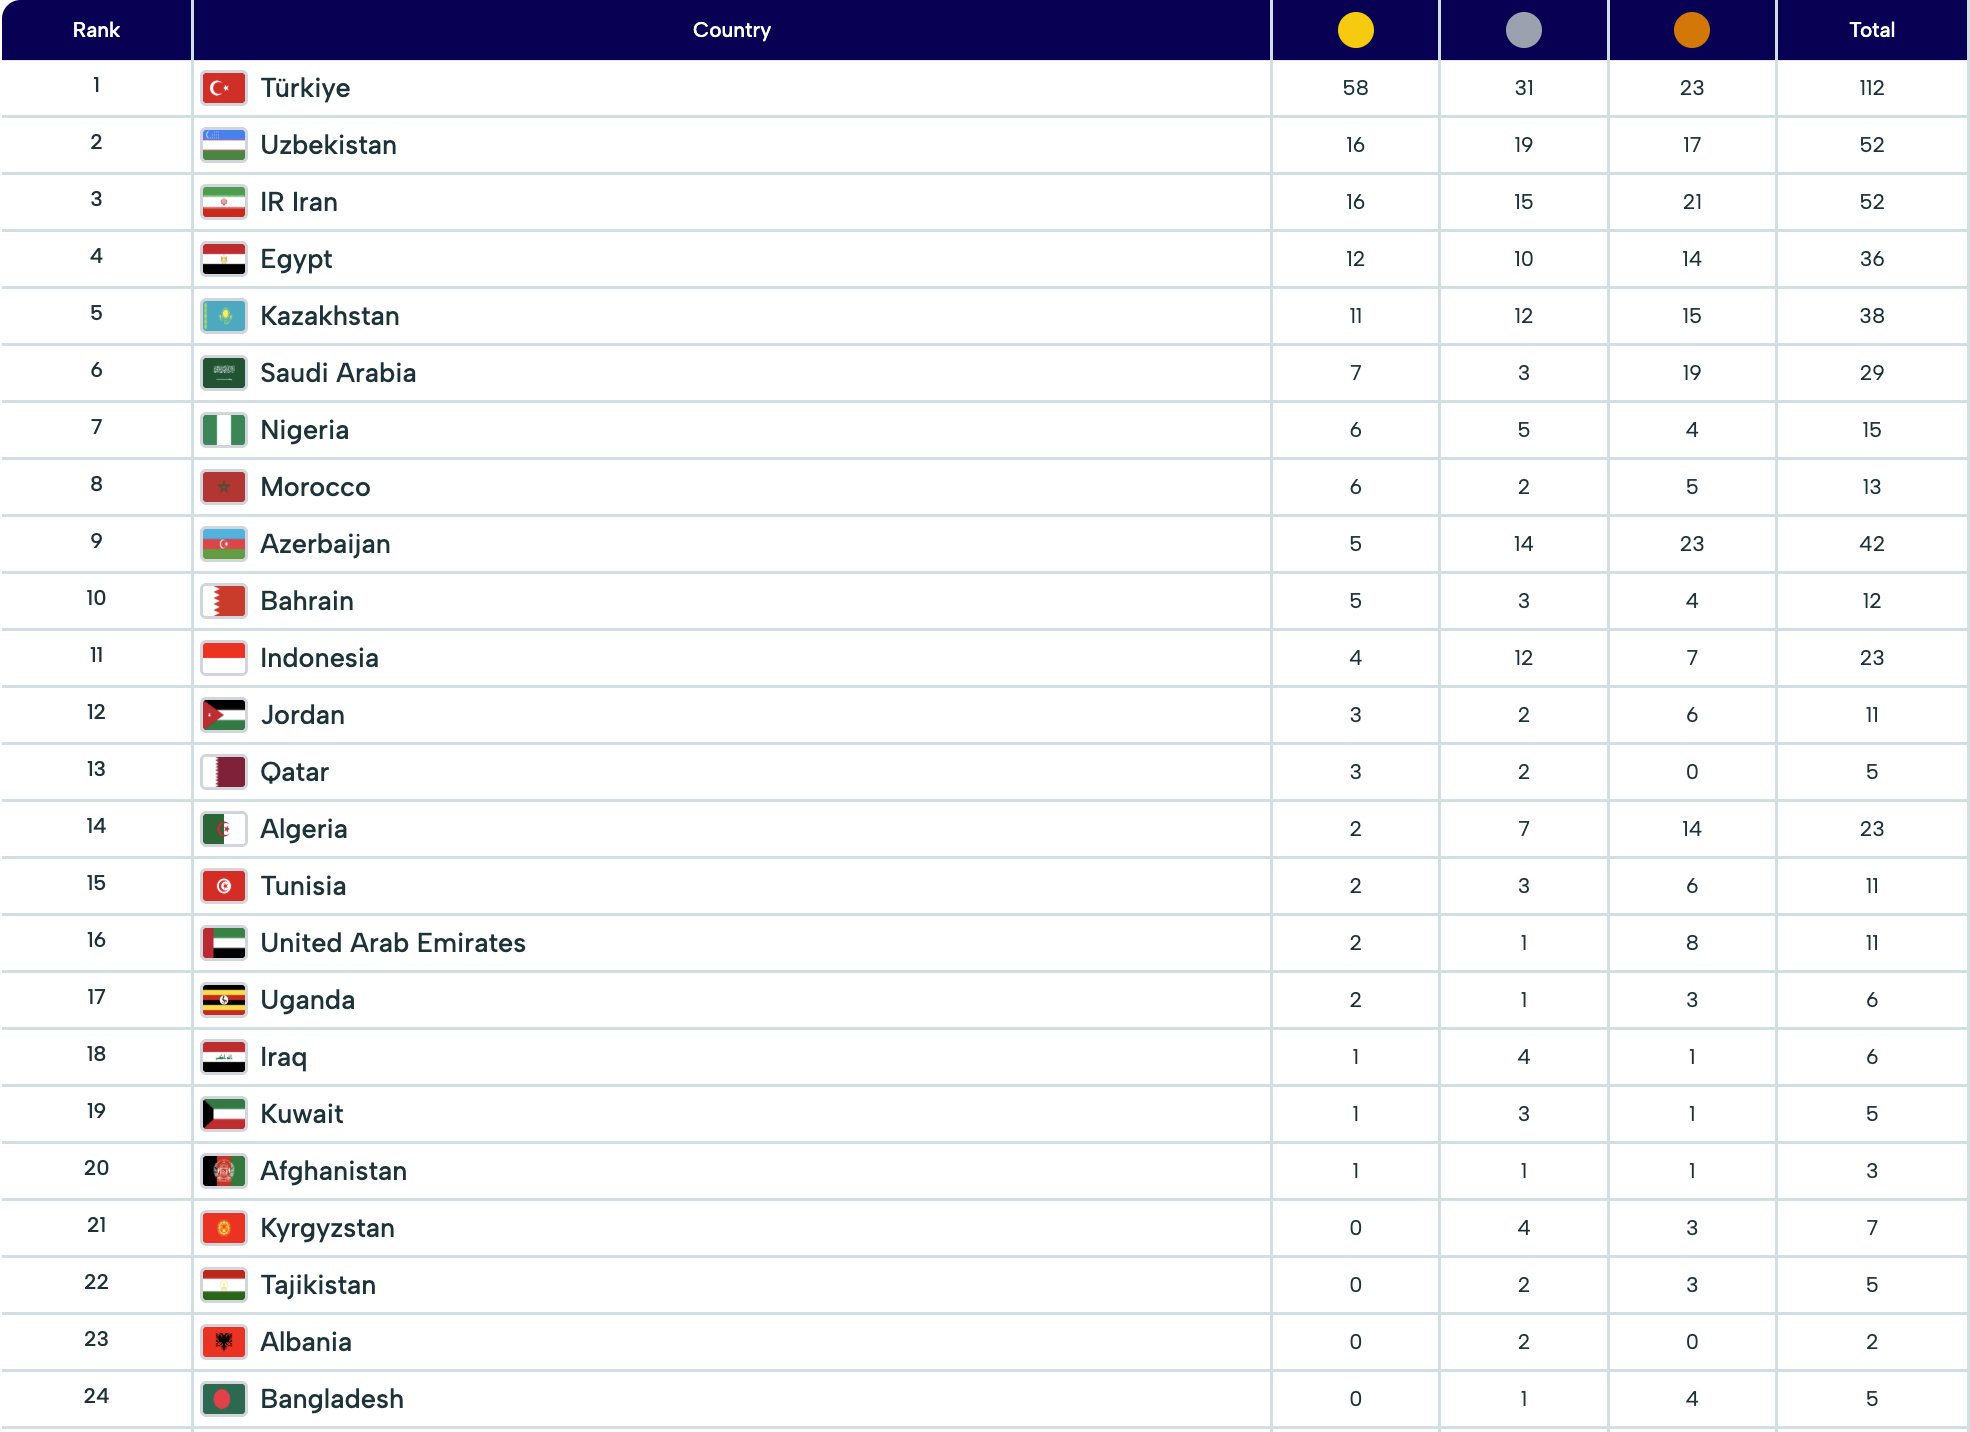Click the Kyrgyzstan flag icon
Viewport: 1970px width, 1432px height.
[224, 1228]
